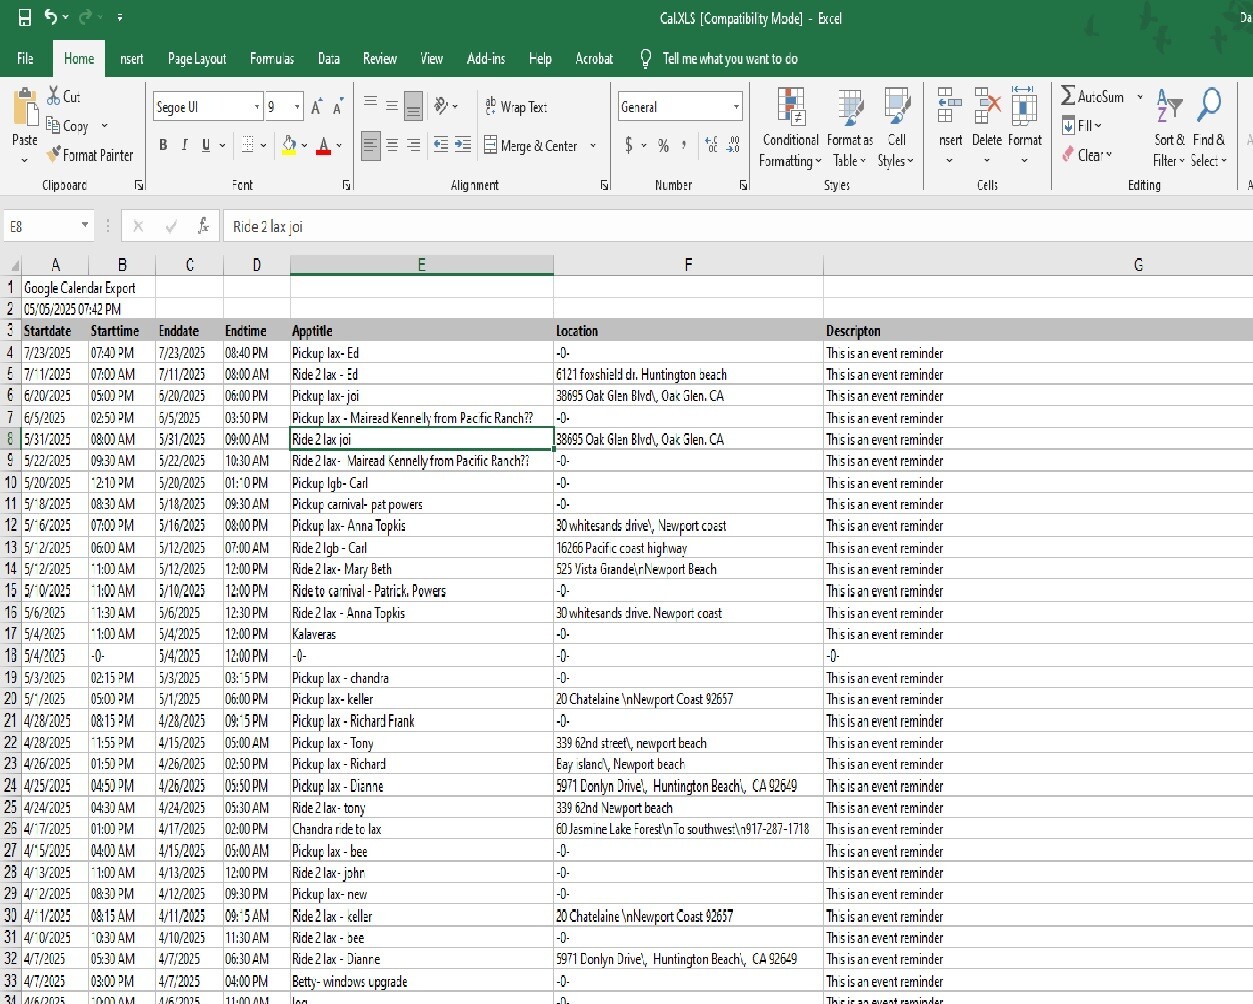Image resolution: width=1253 pixels, height=1004 pixels.
Task: Open Conditional Formatting menu
Action: coord(791,128)
